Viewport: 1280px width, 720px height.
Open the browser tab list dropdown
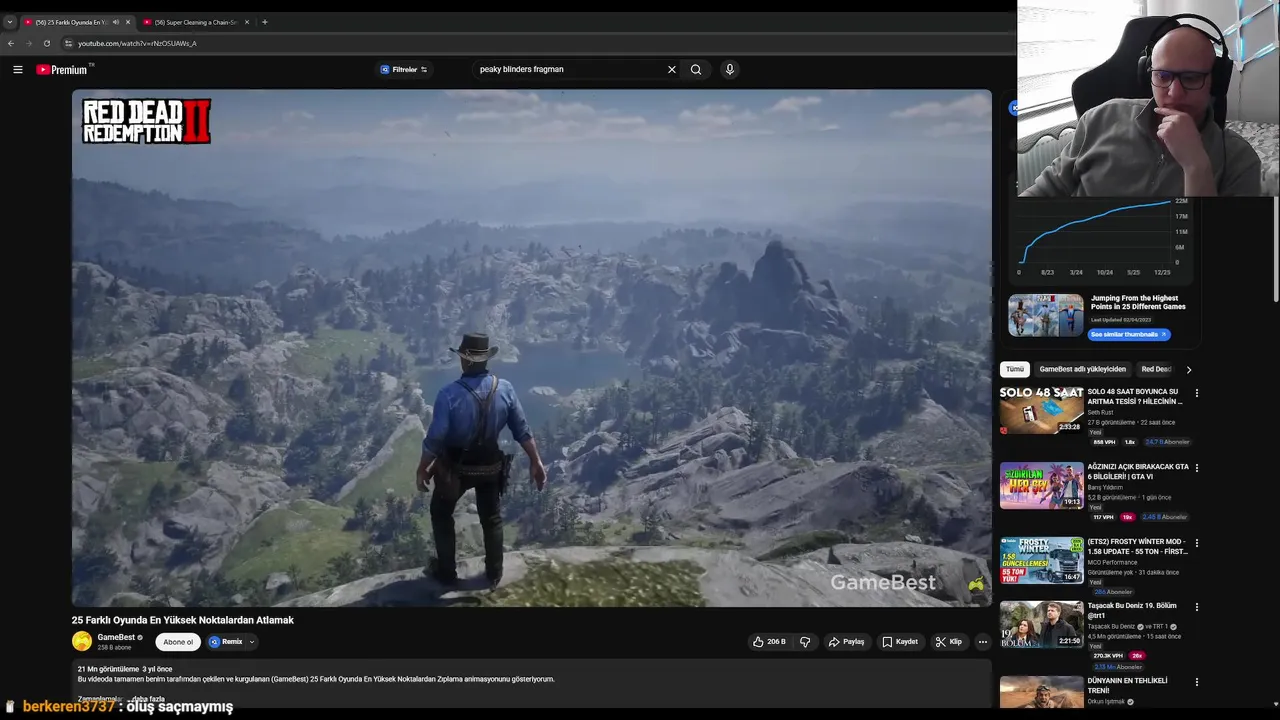pyautogui.click(x=10, y=22)
